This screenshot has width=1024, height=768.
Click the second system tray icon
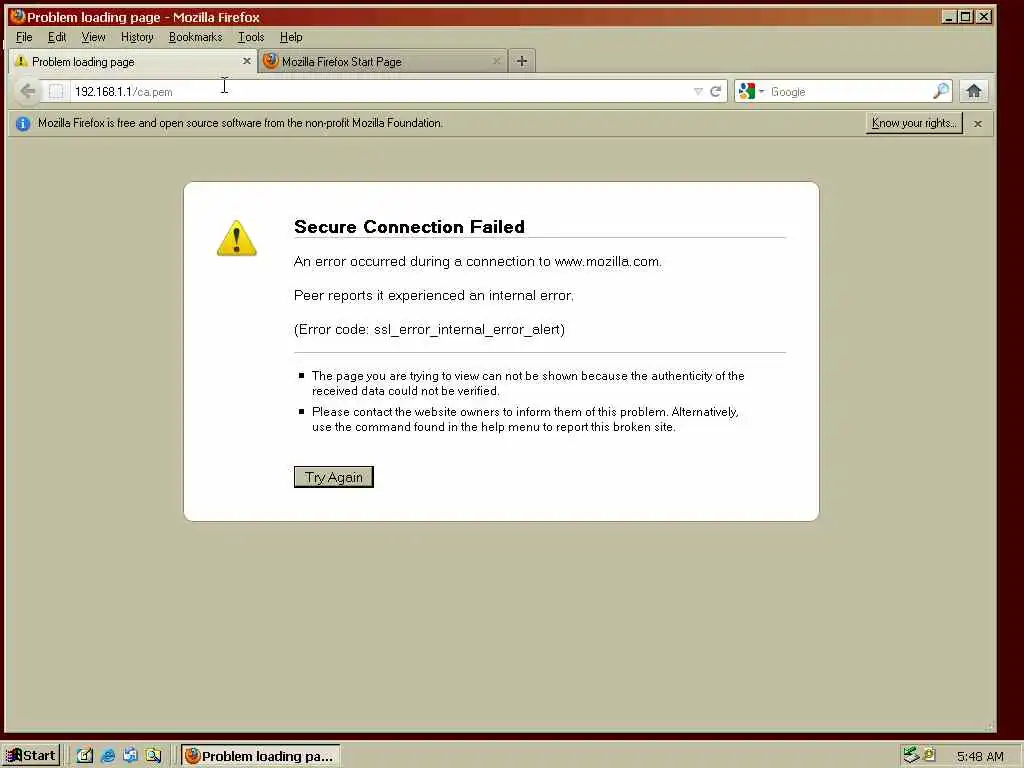click(x=930, y=754)
